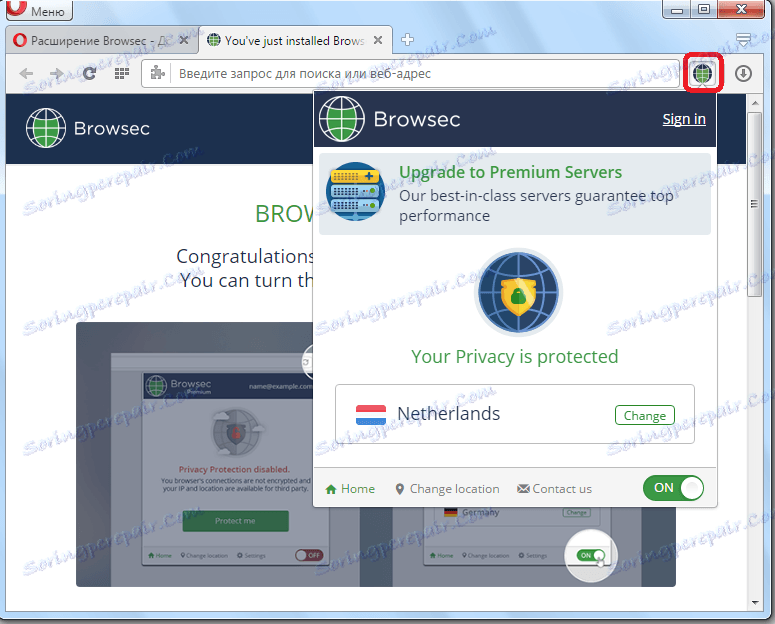Click the Netherlands flag icon
Image resolution: width=775 pixels, height=624 pixels.
pyautogui.click(x=371, y=414)
